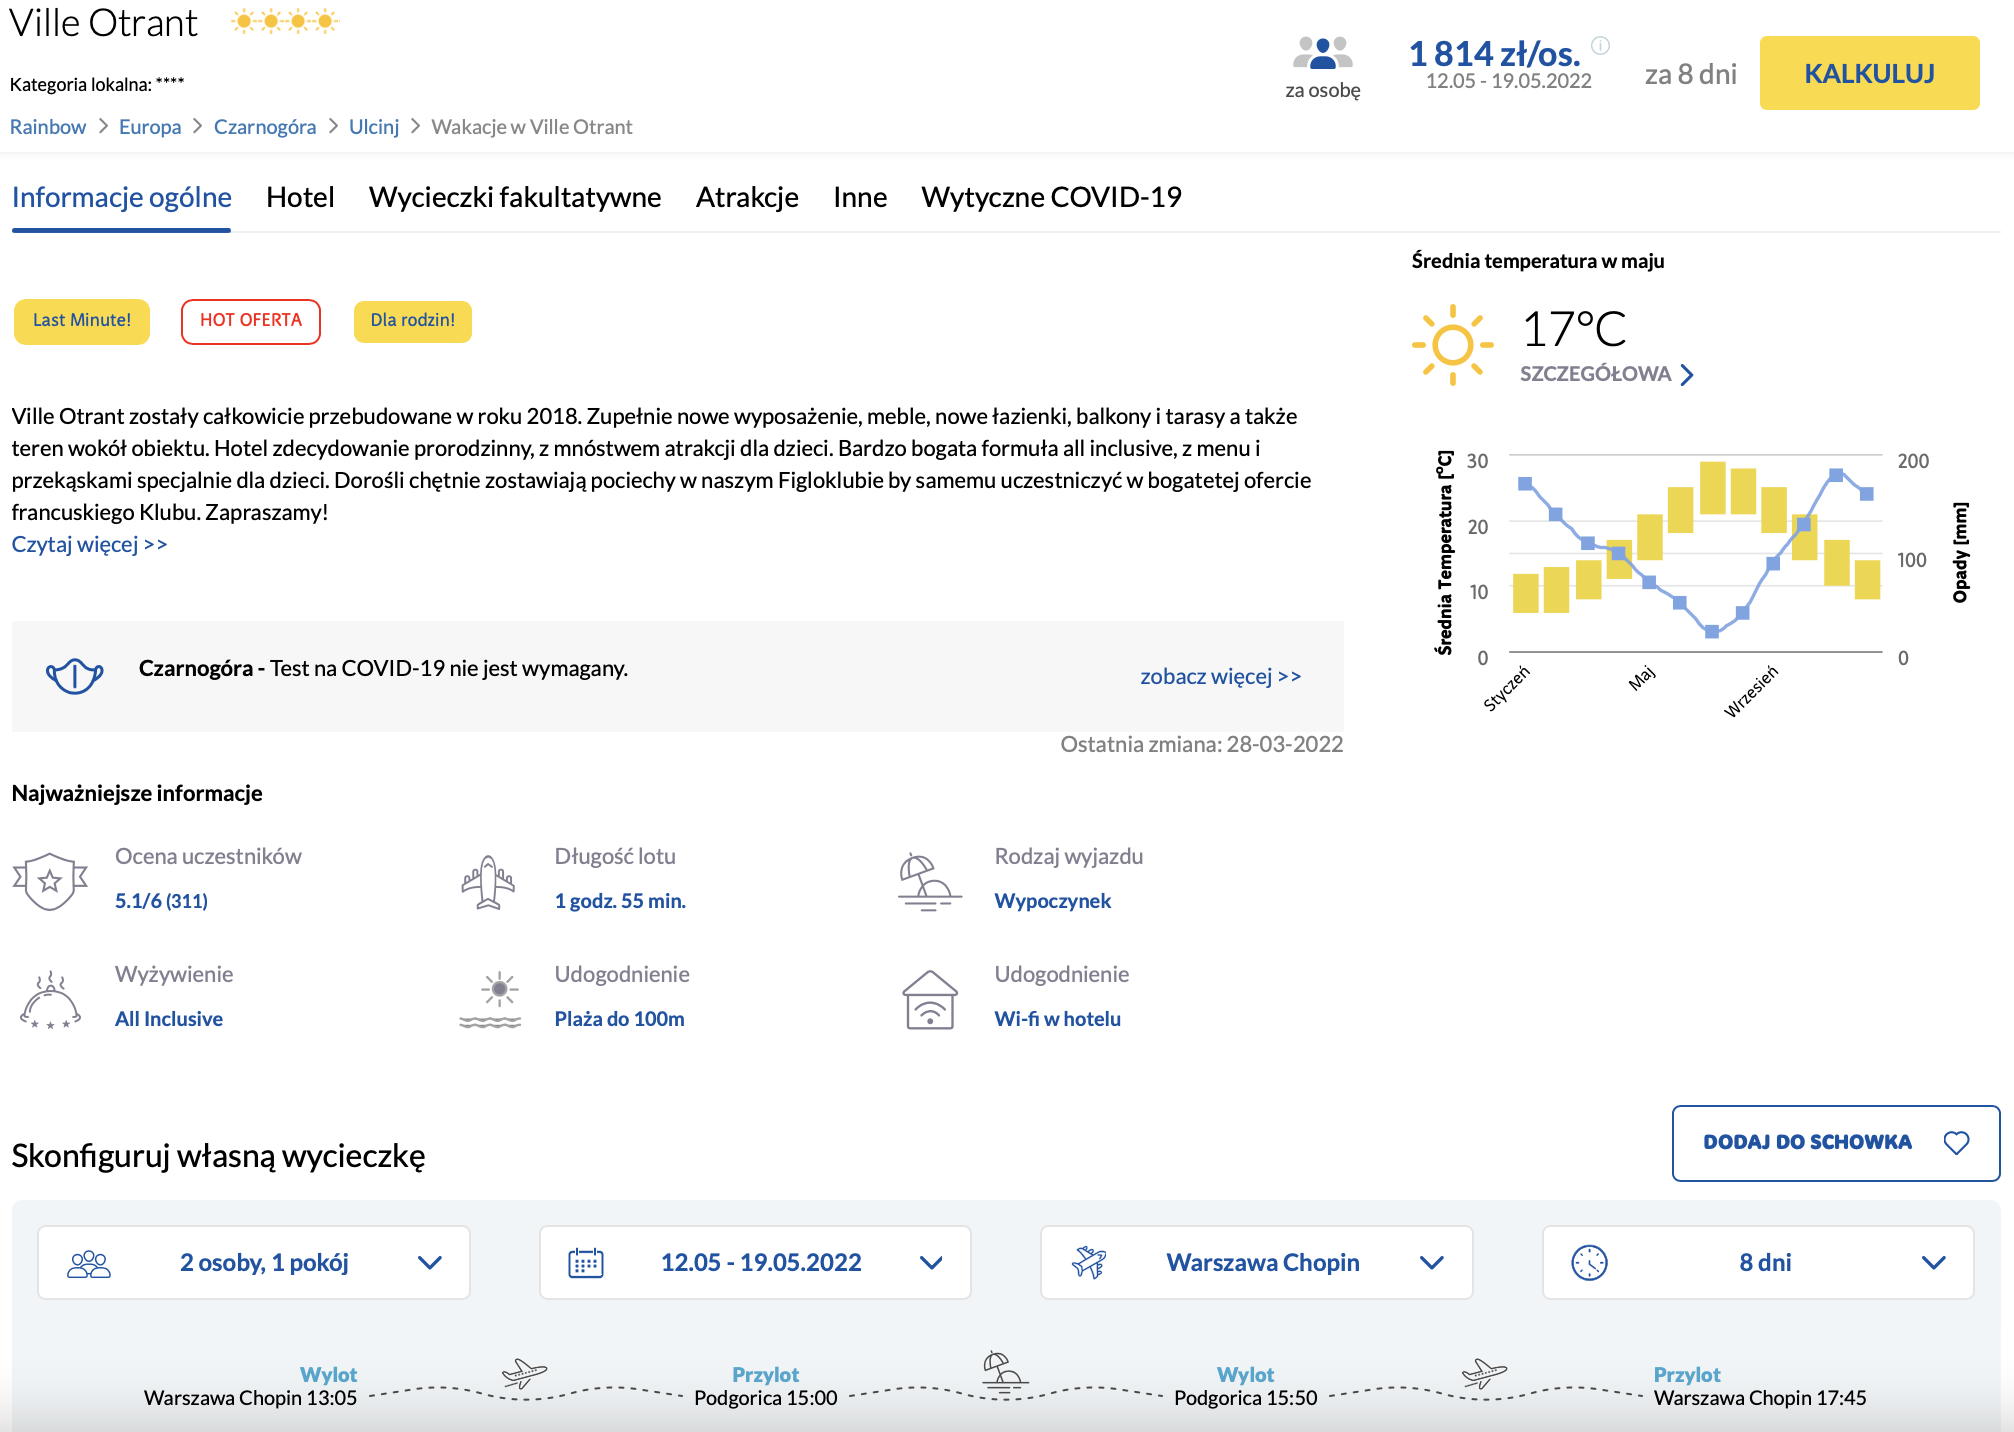Follow the 'Czytaj więcej >>' link

coord(90,544)
